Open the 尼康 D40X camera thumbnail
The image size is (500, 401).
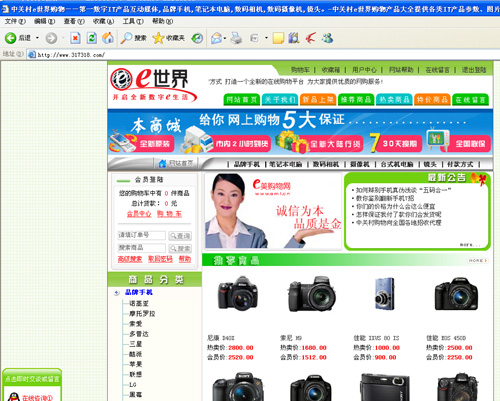(x=238, y=294)
